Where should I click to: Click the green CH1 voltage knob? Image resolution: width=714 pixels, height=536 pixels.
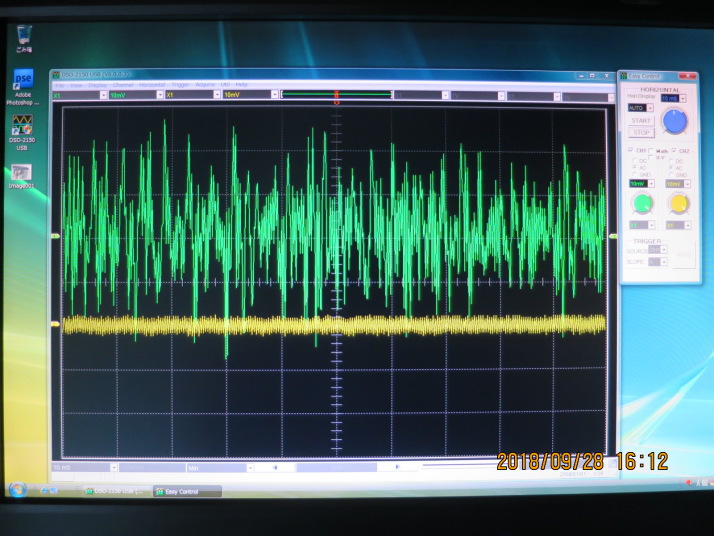tap(640, 204)
